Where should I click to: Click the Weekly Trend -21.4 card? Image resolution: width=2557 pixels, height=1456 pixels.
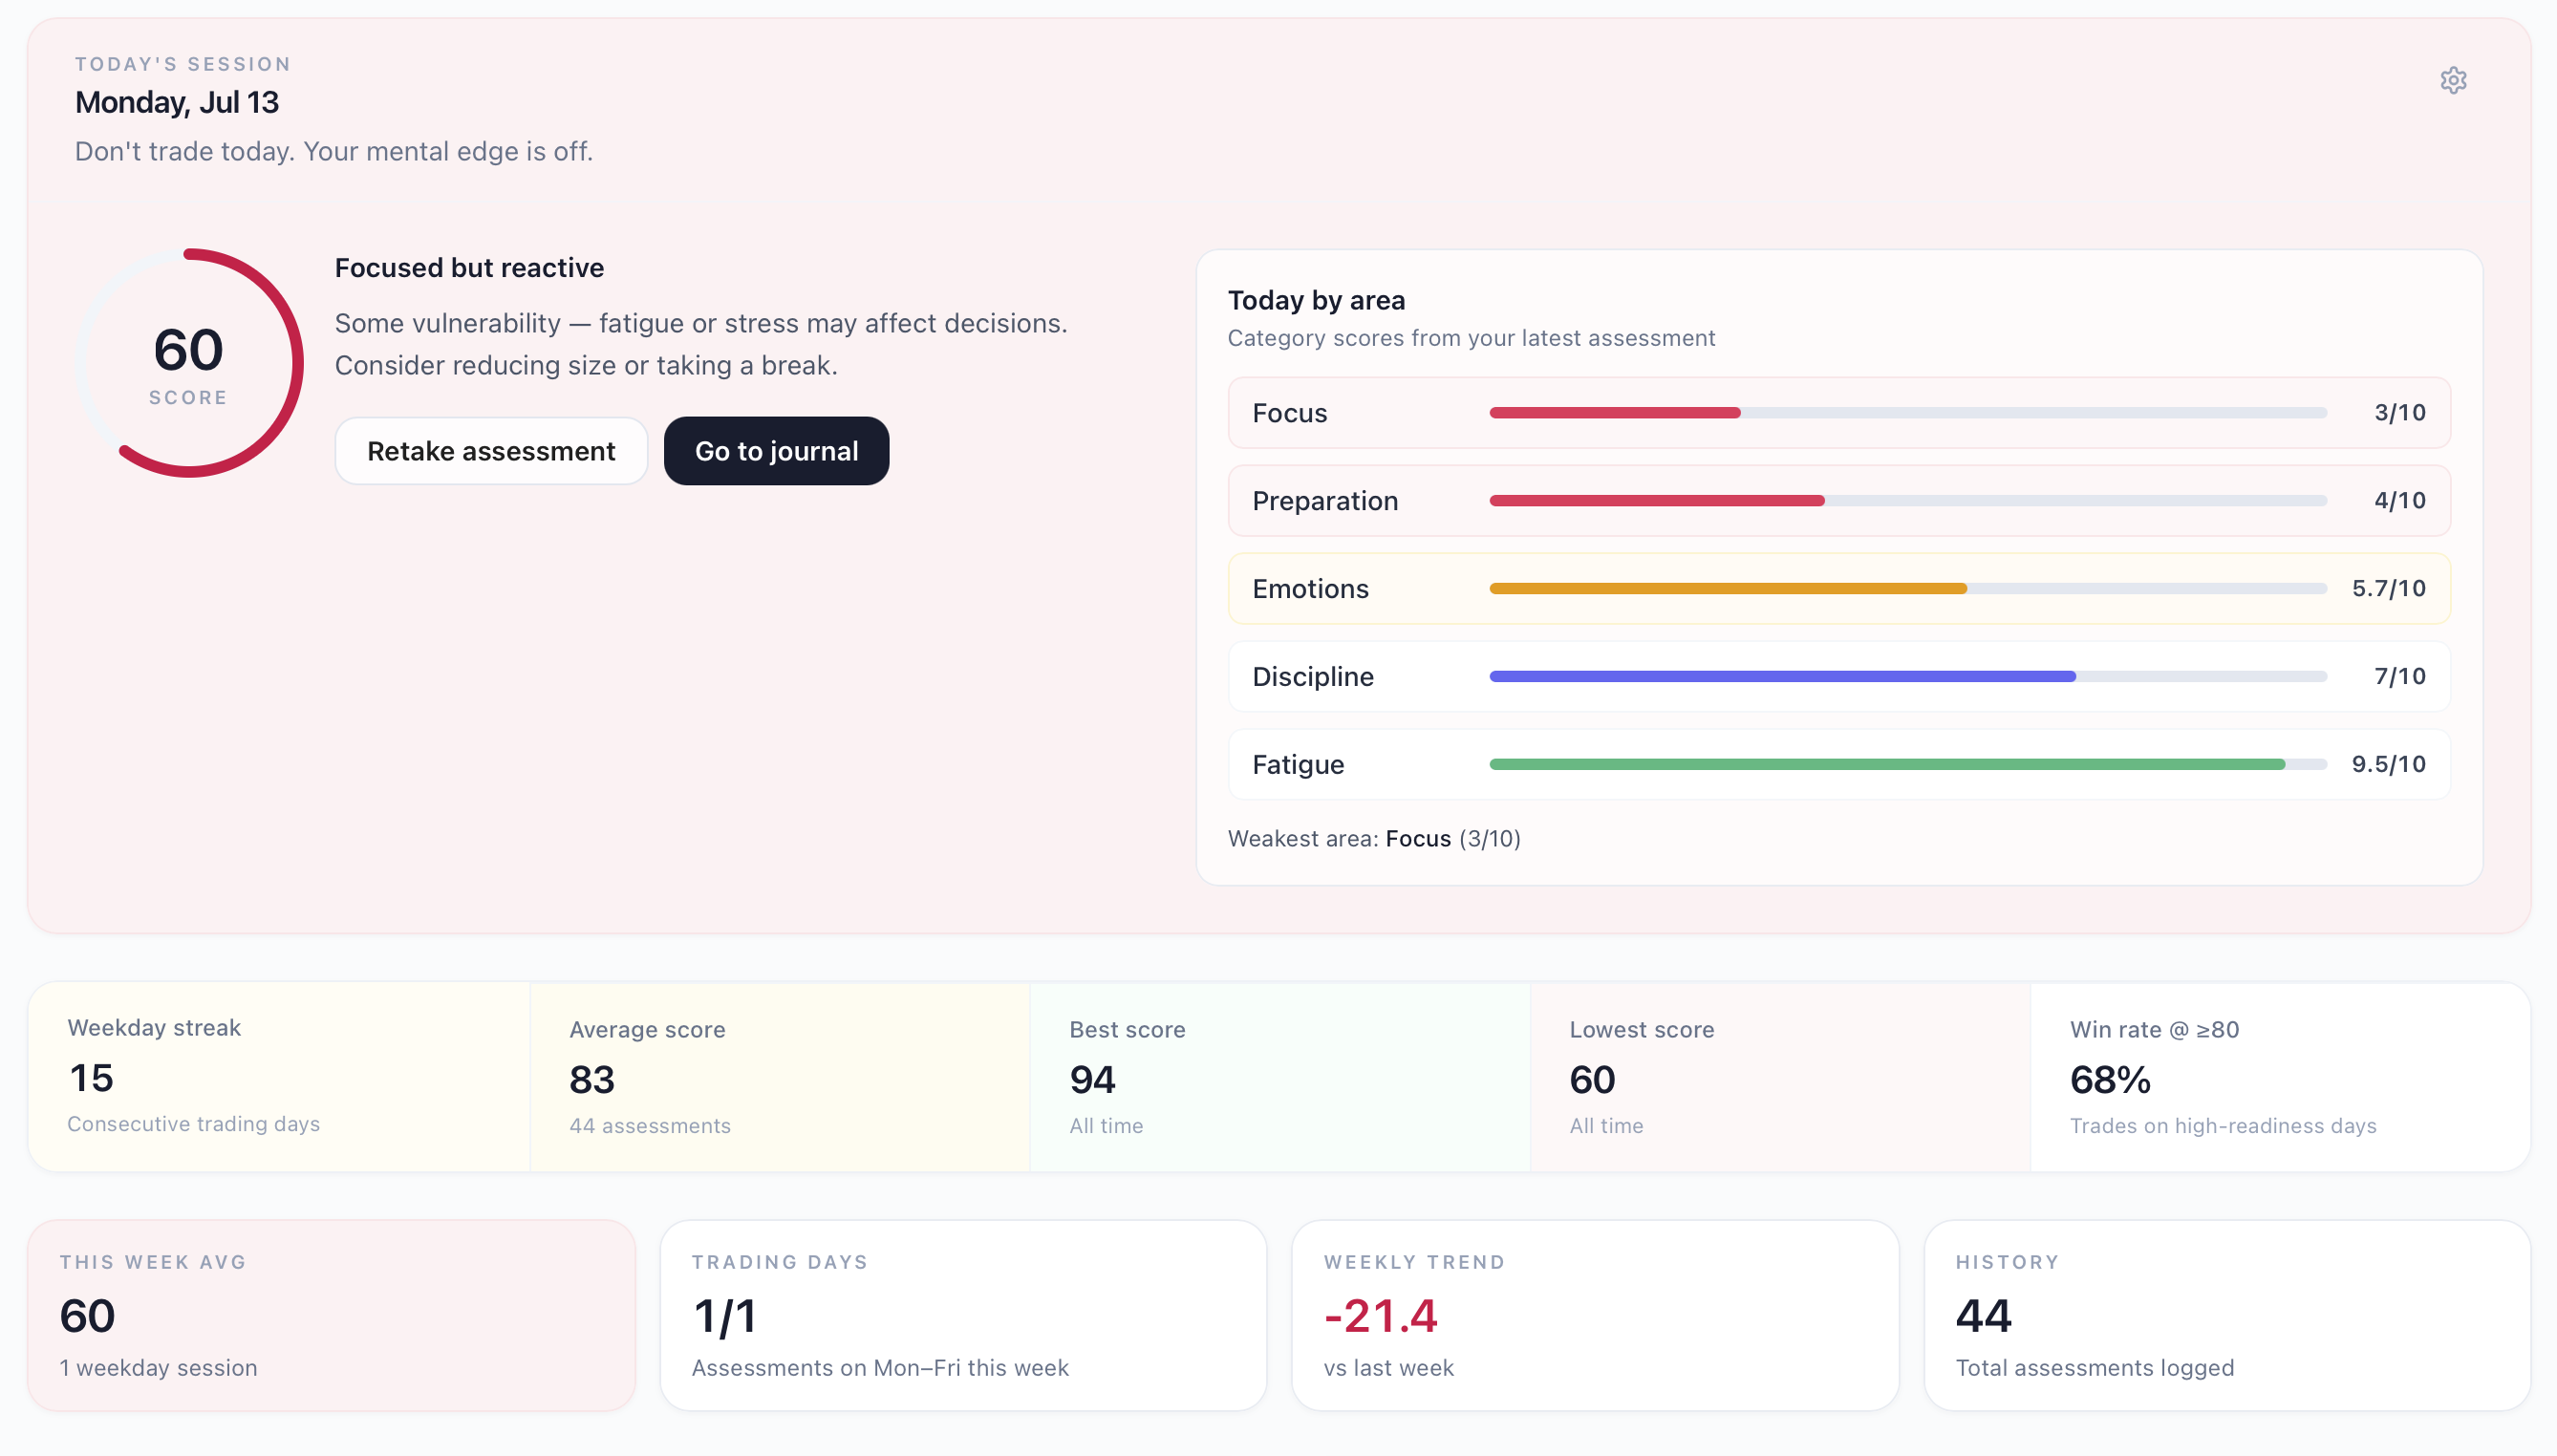pyautogui.click(x=1595, y=1315)
